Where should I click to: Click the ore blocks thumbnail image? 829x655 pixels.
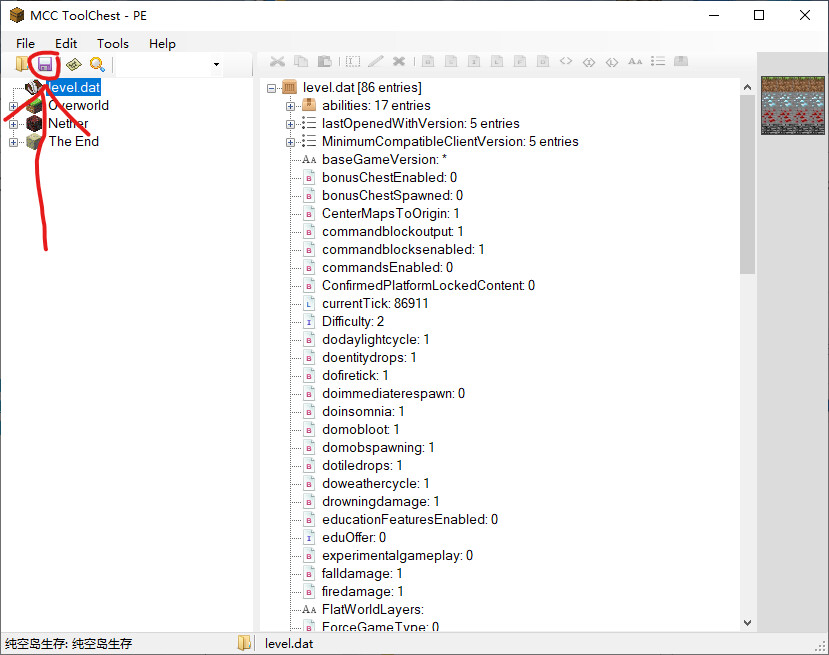[793, 105]
